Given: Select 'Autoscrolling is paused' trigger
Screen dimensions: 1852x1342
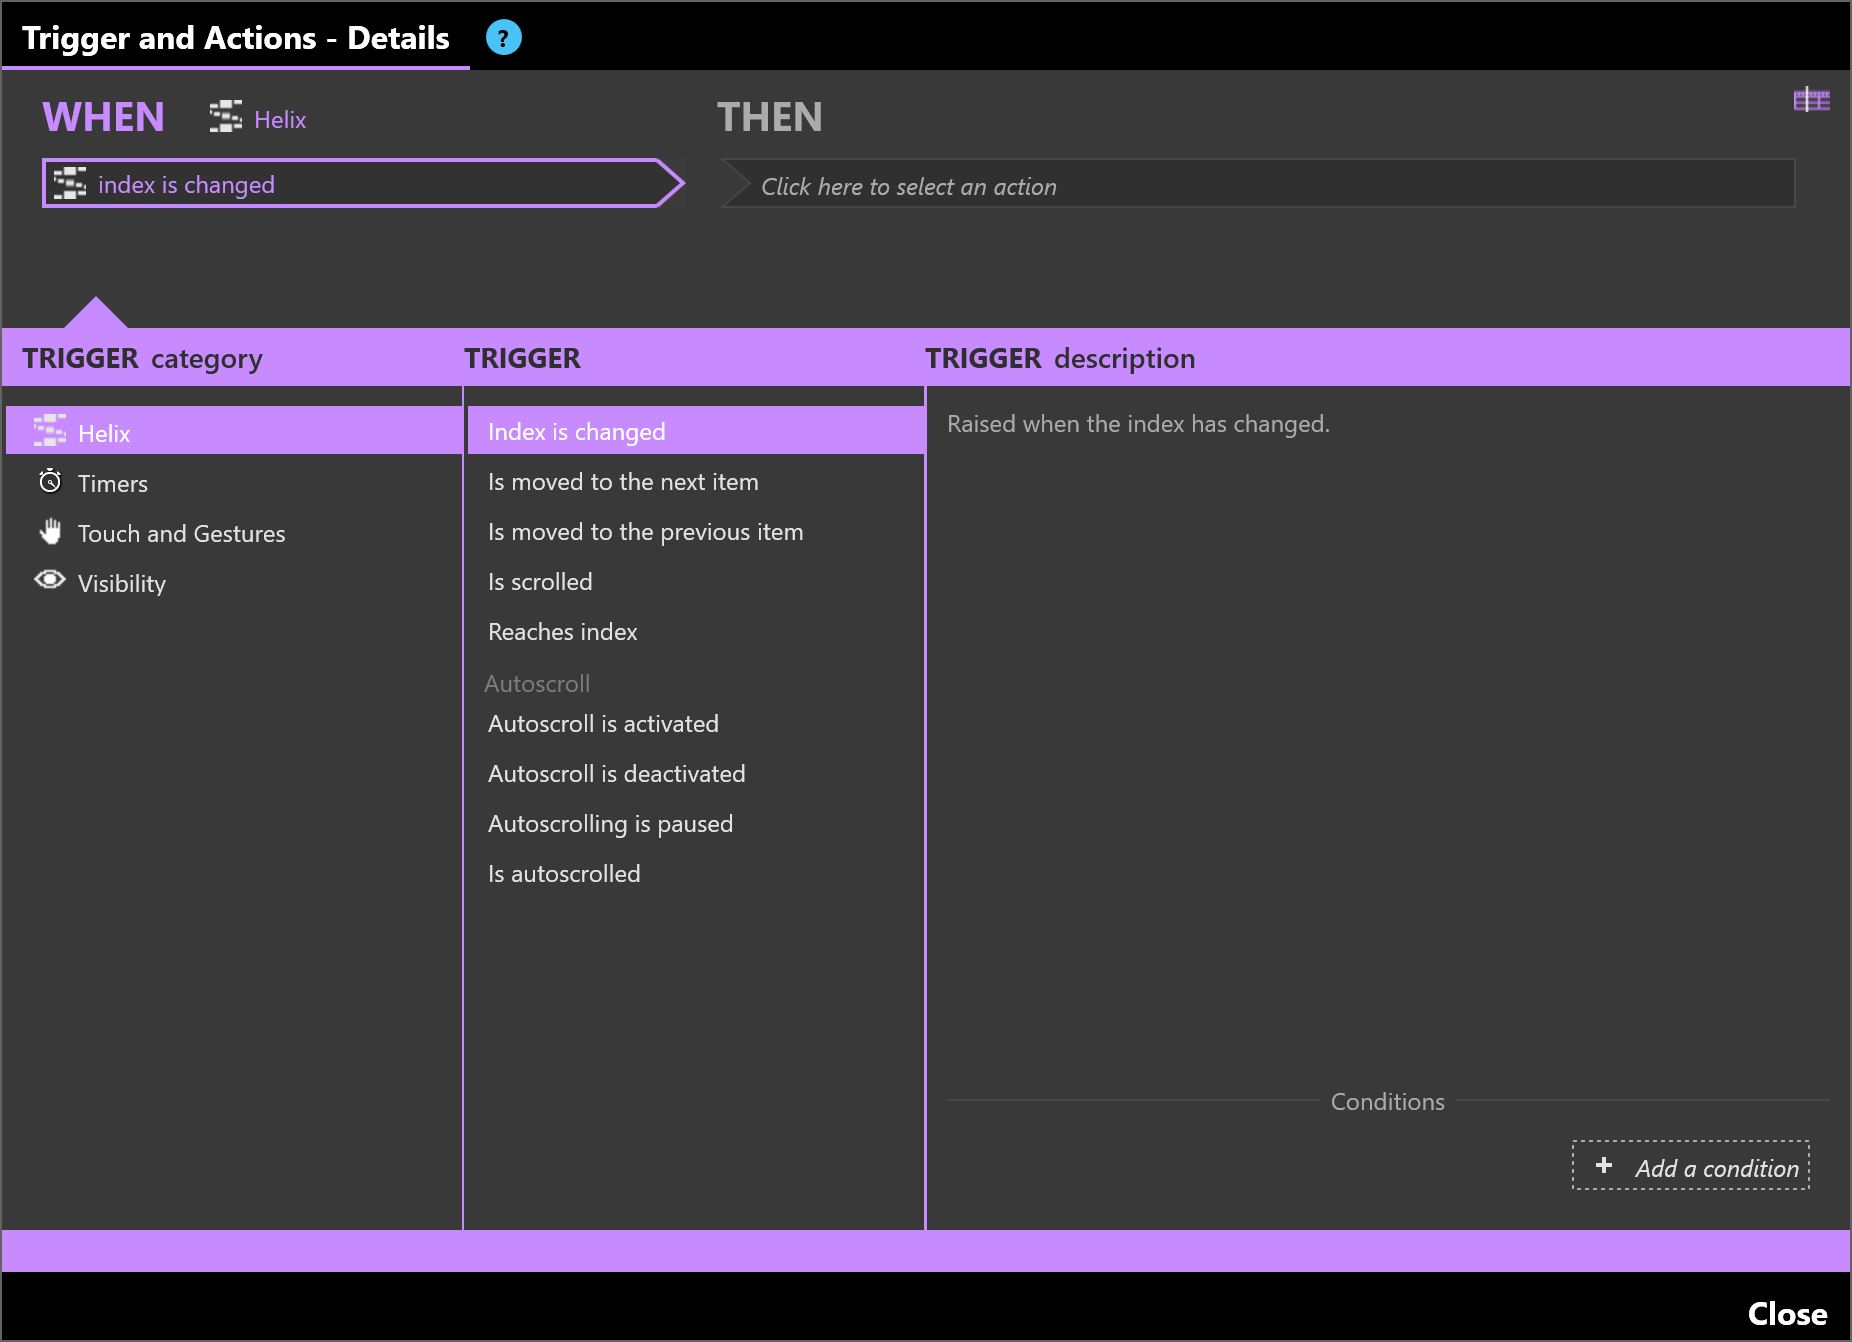Looking at the screenshot, I should pyautogui.click(x=610, y=824).
